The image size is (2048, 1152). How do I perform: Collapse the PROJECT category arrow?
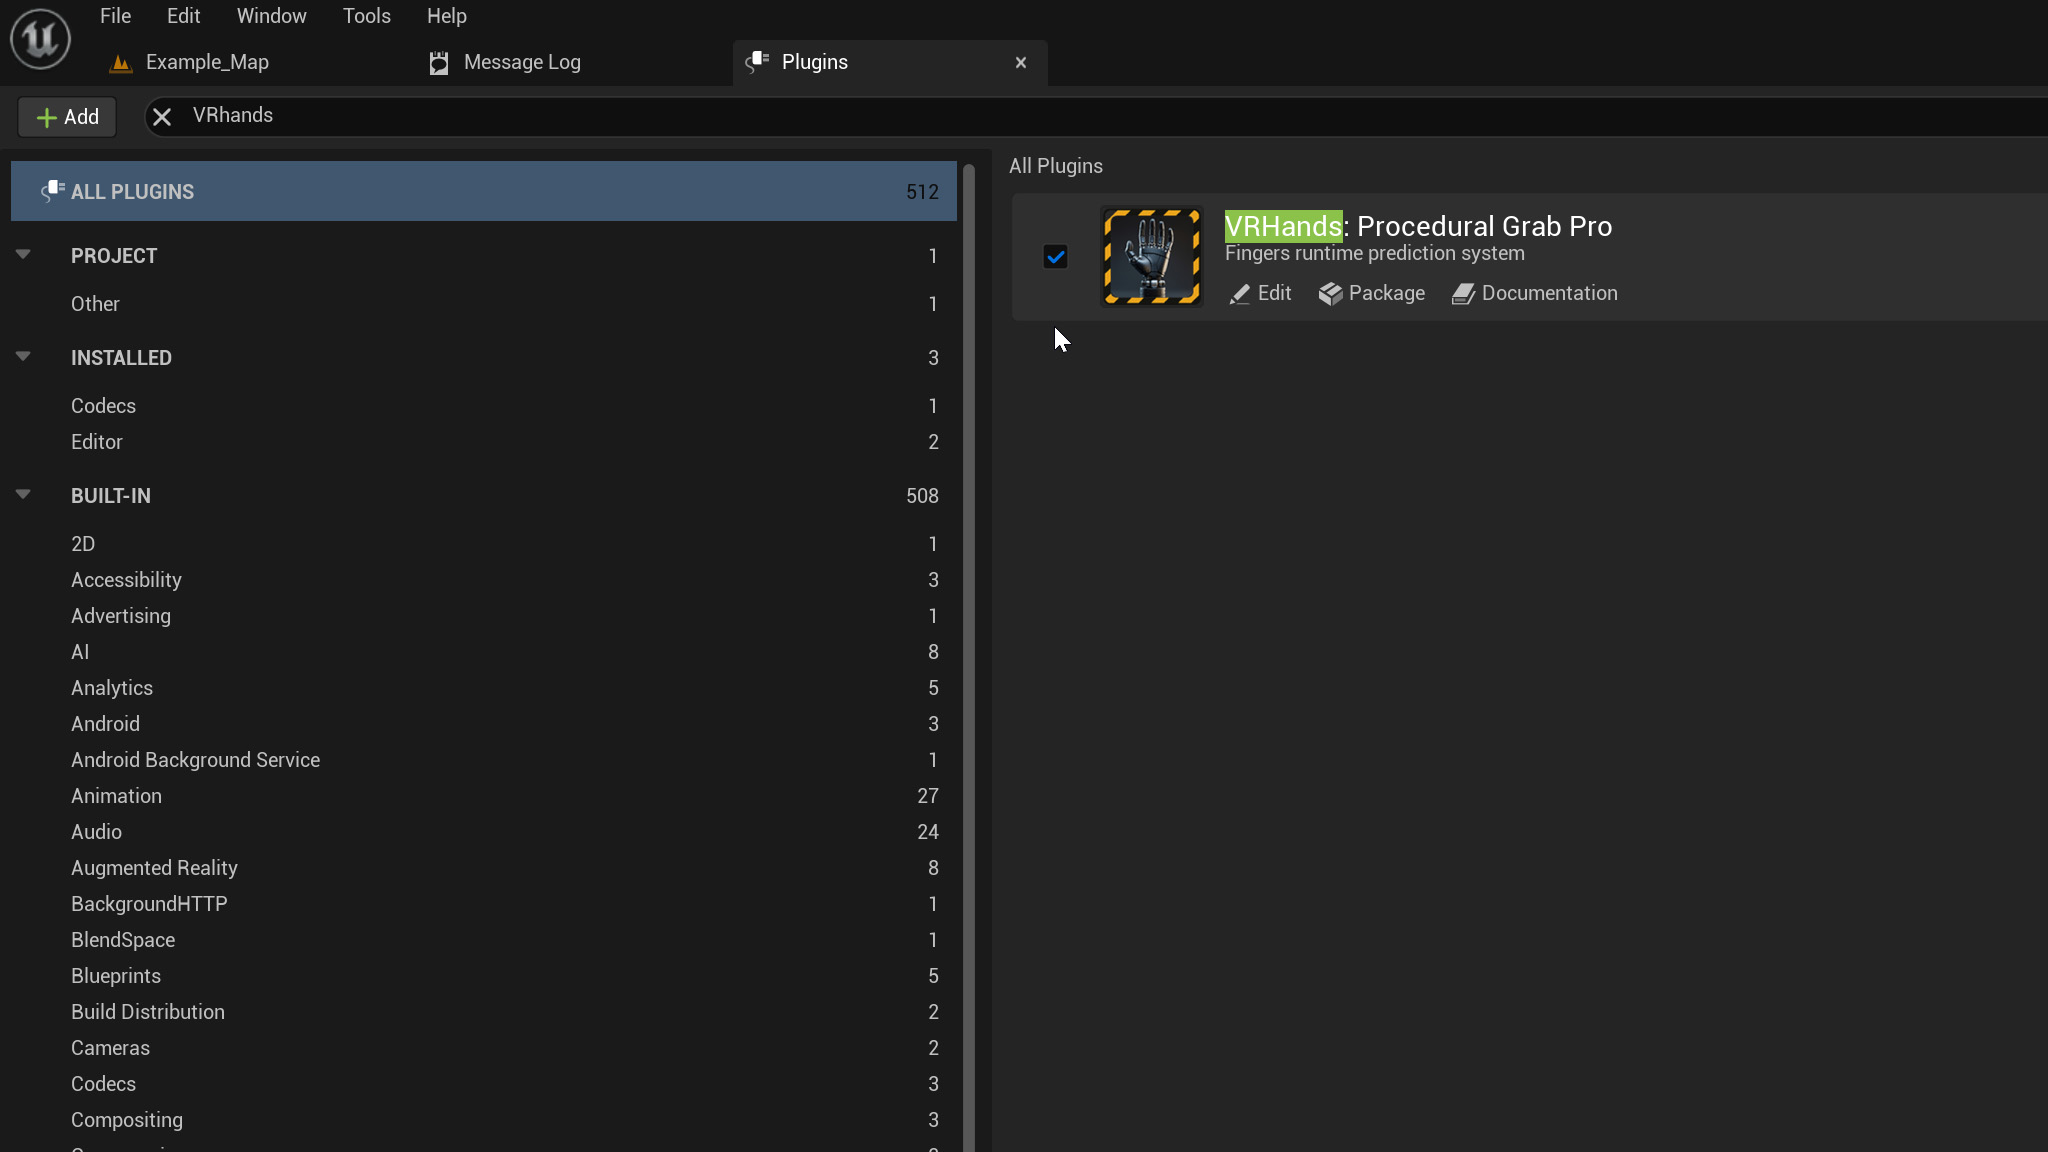coord(23,255)
